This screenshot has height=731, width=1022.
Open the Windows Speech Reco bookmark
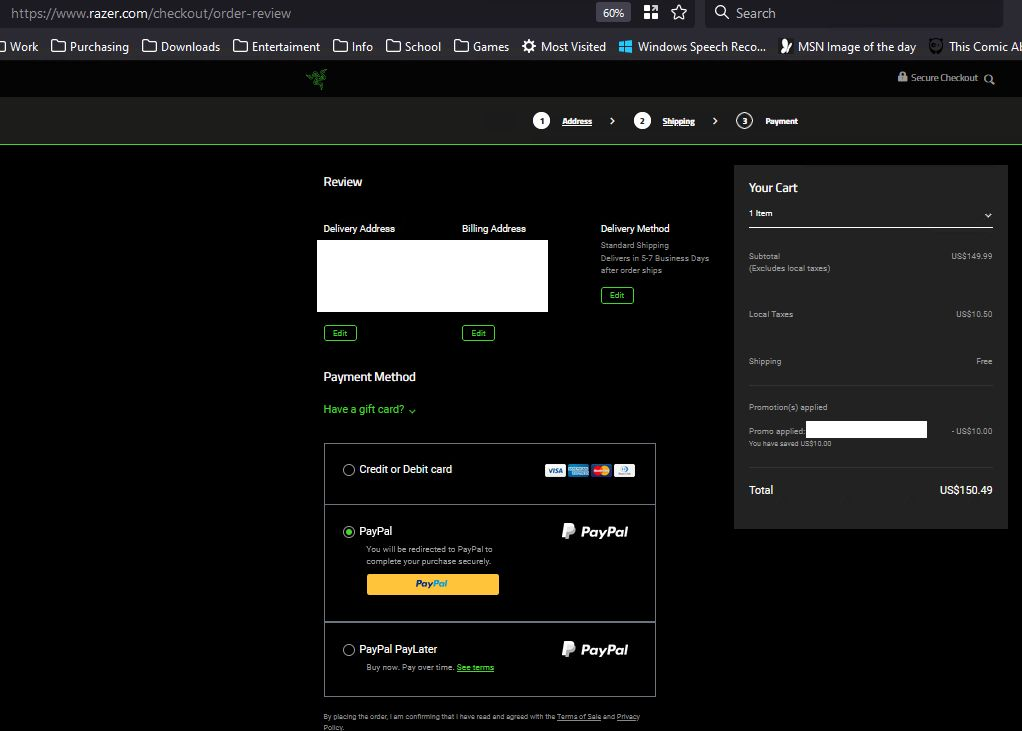[692, 46]
